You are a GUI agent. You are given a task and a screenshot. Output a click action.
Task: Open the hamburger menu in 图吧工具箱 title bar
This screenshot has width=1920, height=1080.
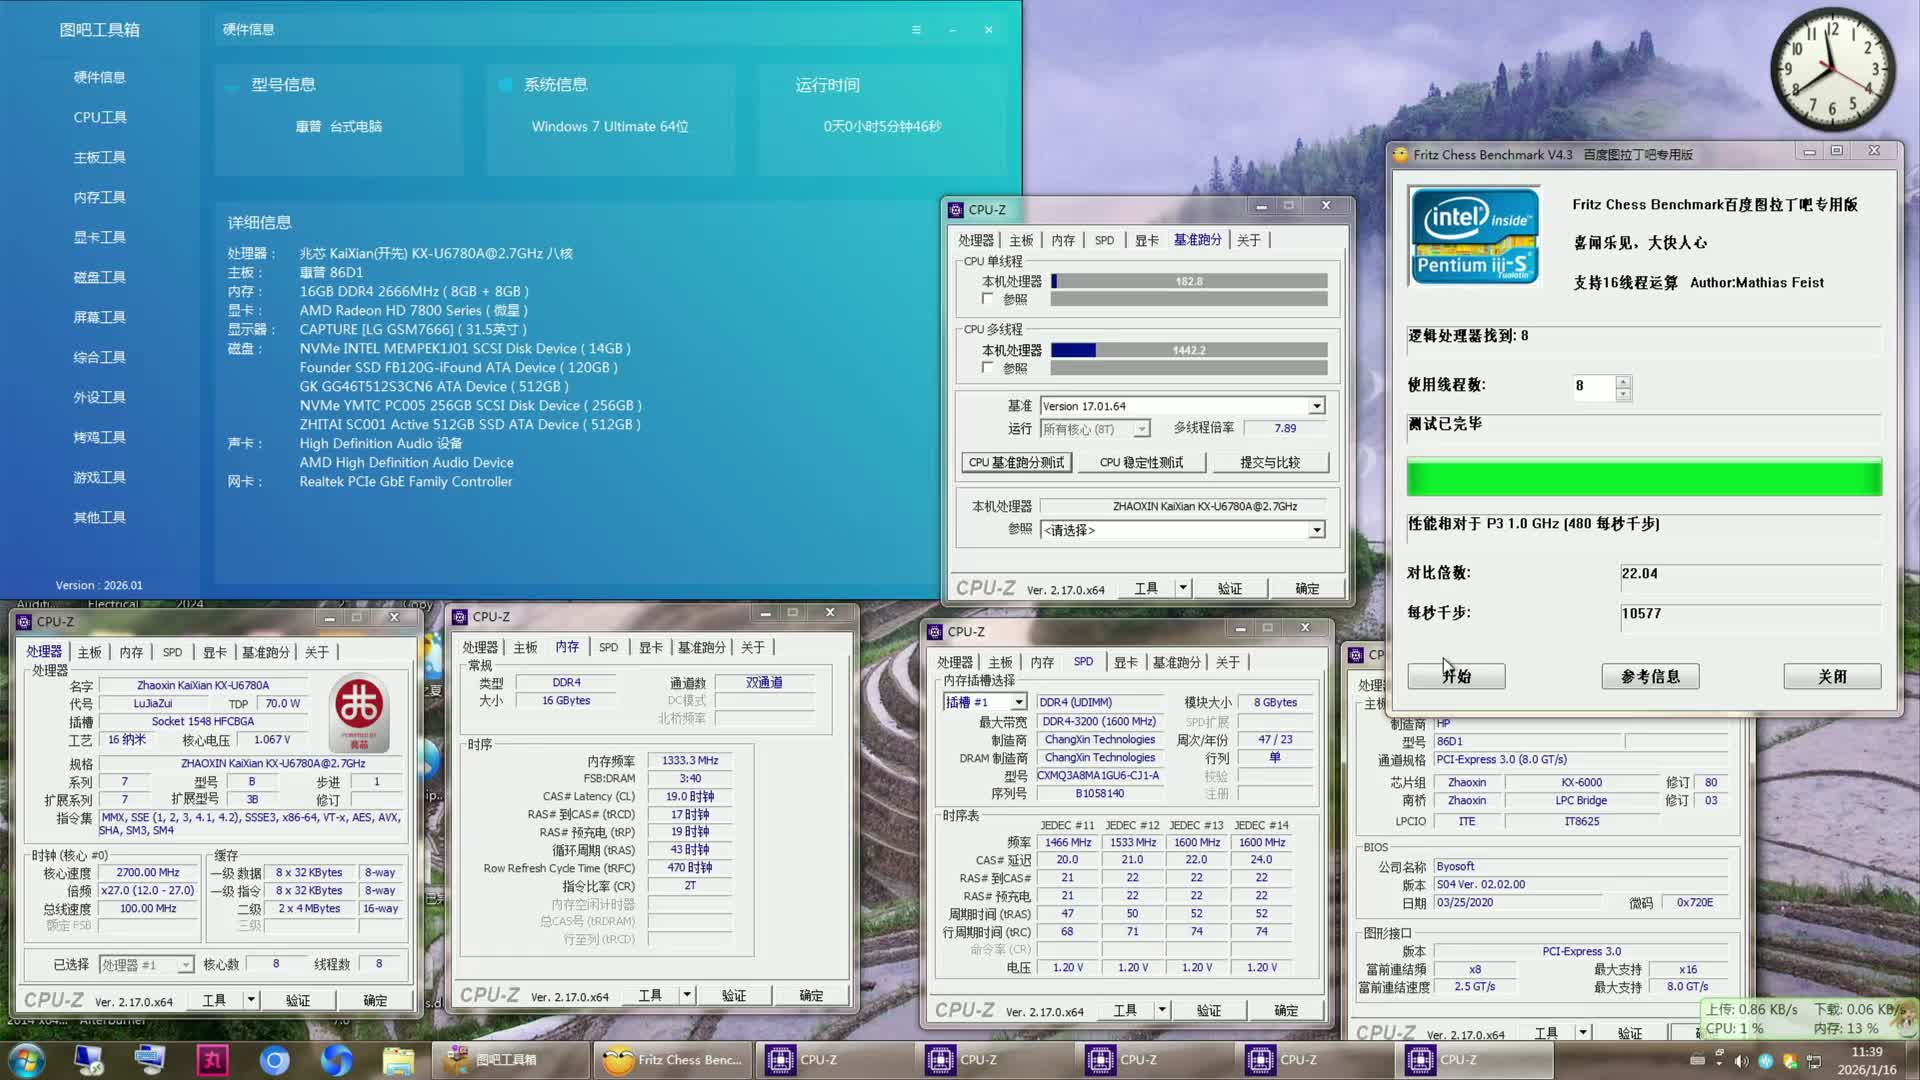pyautogui.click(x=916, y=30)
